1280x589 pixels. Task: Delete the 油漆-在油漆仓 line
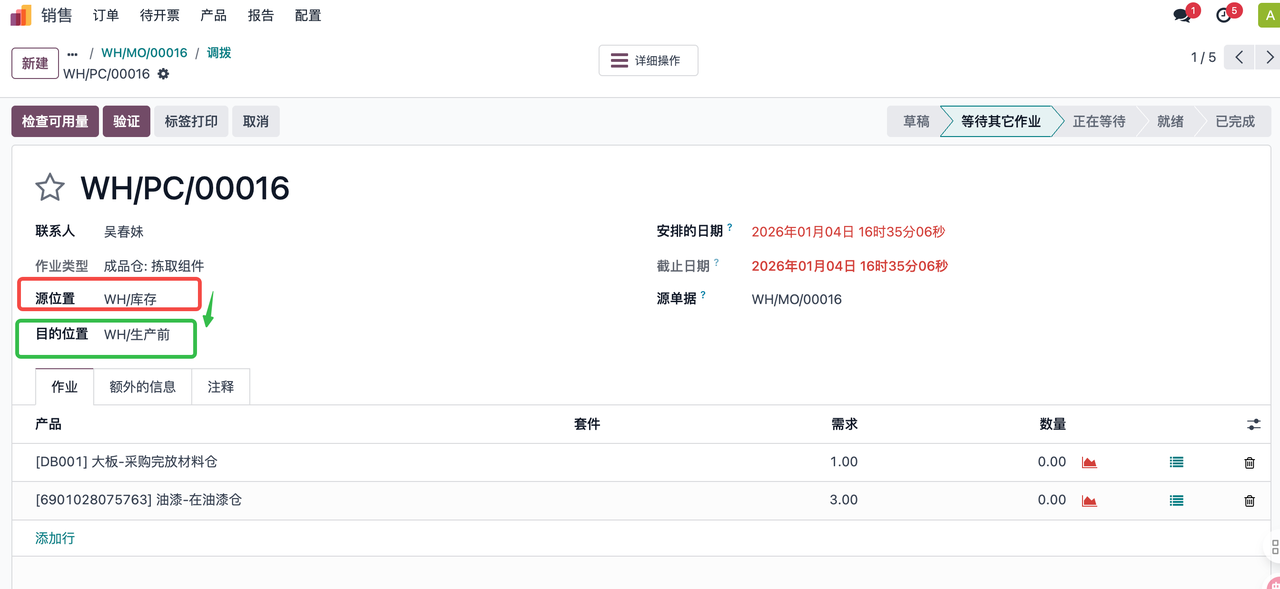(x=1249, y=500)
